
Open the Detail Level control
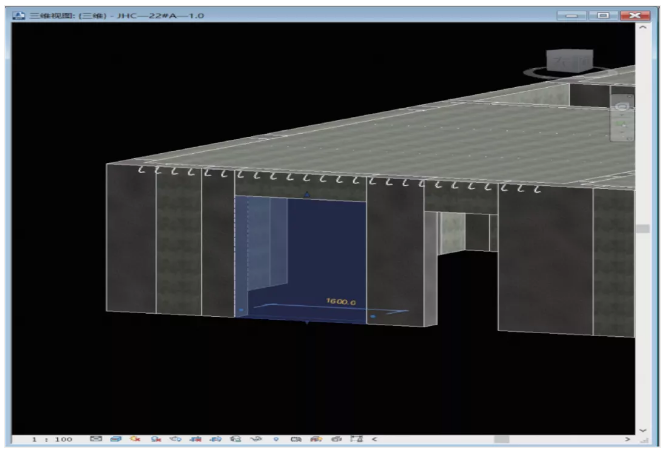(96, 439)
